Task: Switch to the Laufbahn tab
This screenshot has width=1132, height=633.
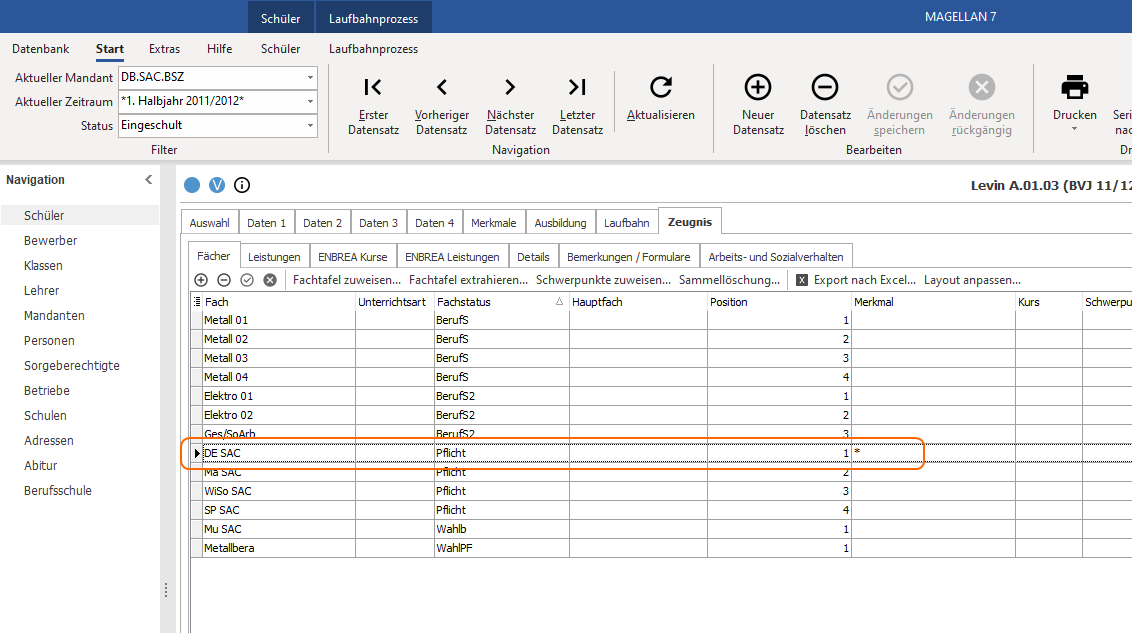Action: tap(627, 223)
